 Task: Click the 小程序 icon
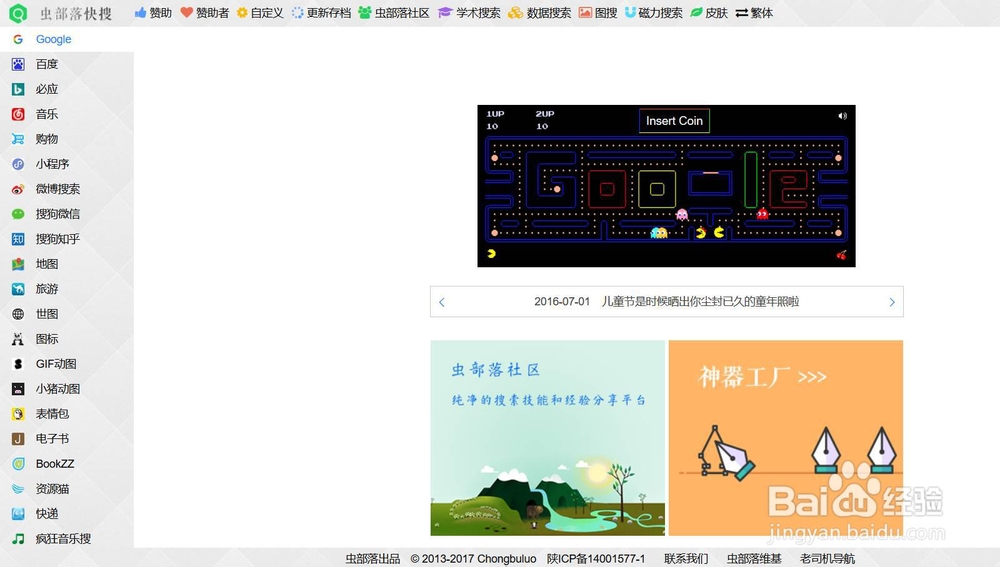point(18,164)
